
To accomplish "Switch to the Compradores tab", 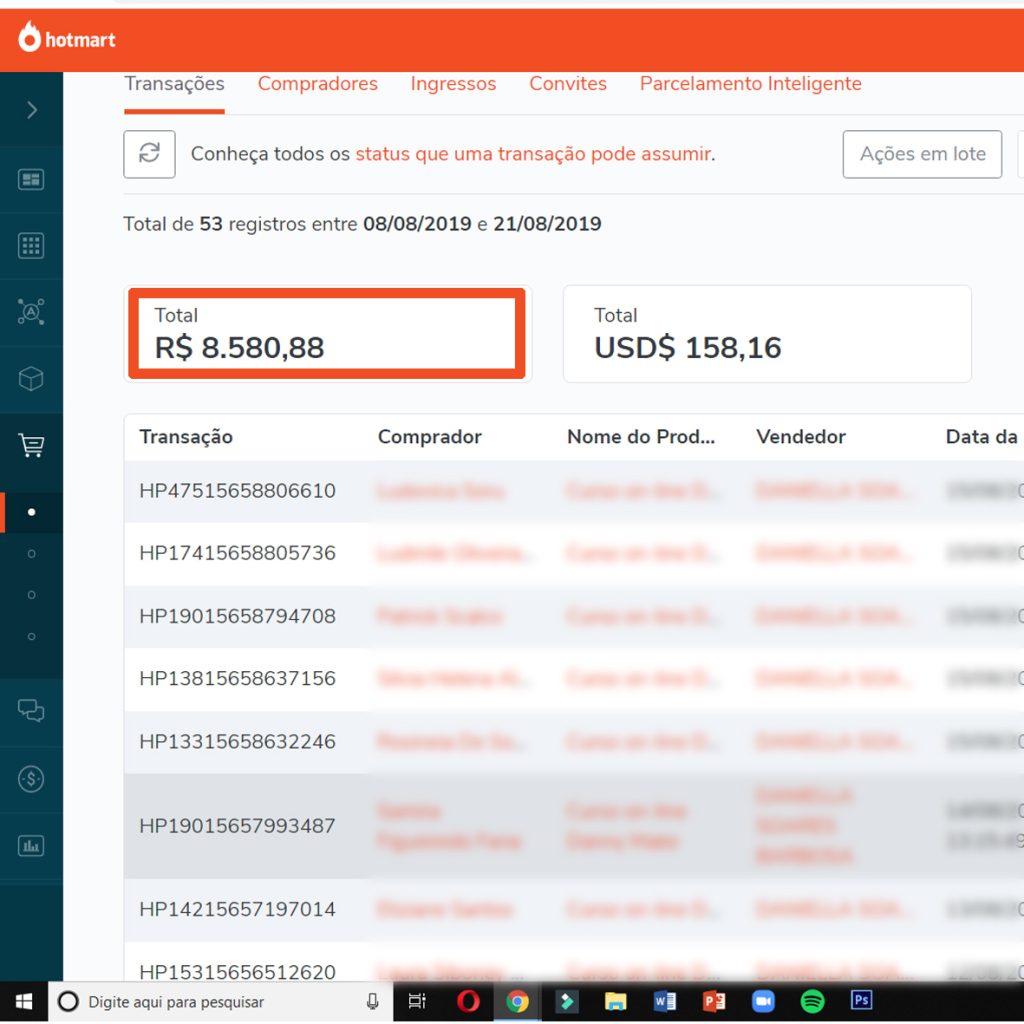I will (x=317, y=84).
